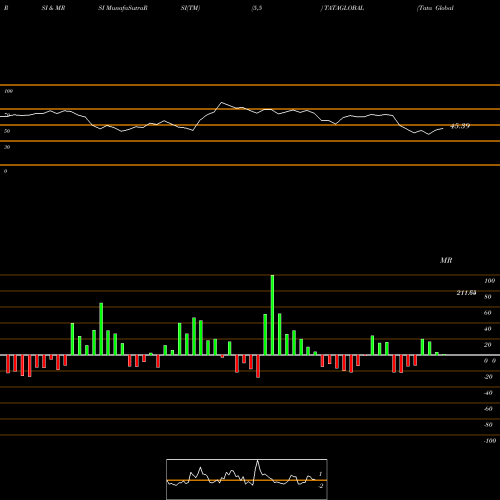Viewport: 500px width, 500px height.
Task: Click the 'SI MunafaSutraR' header text
Action: pyautogui.click(x=123, y=8)
